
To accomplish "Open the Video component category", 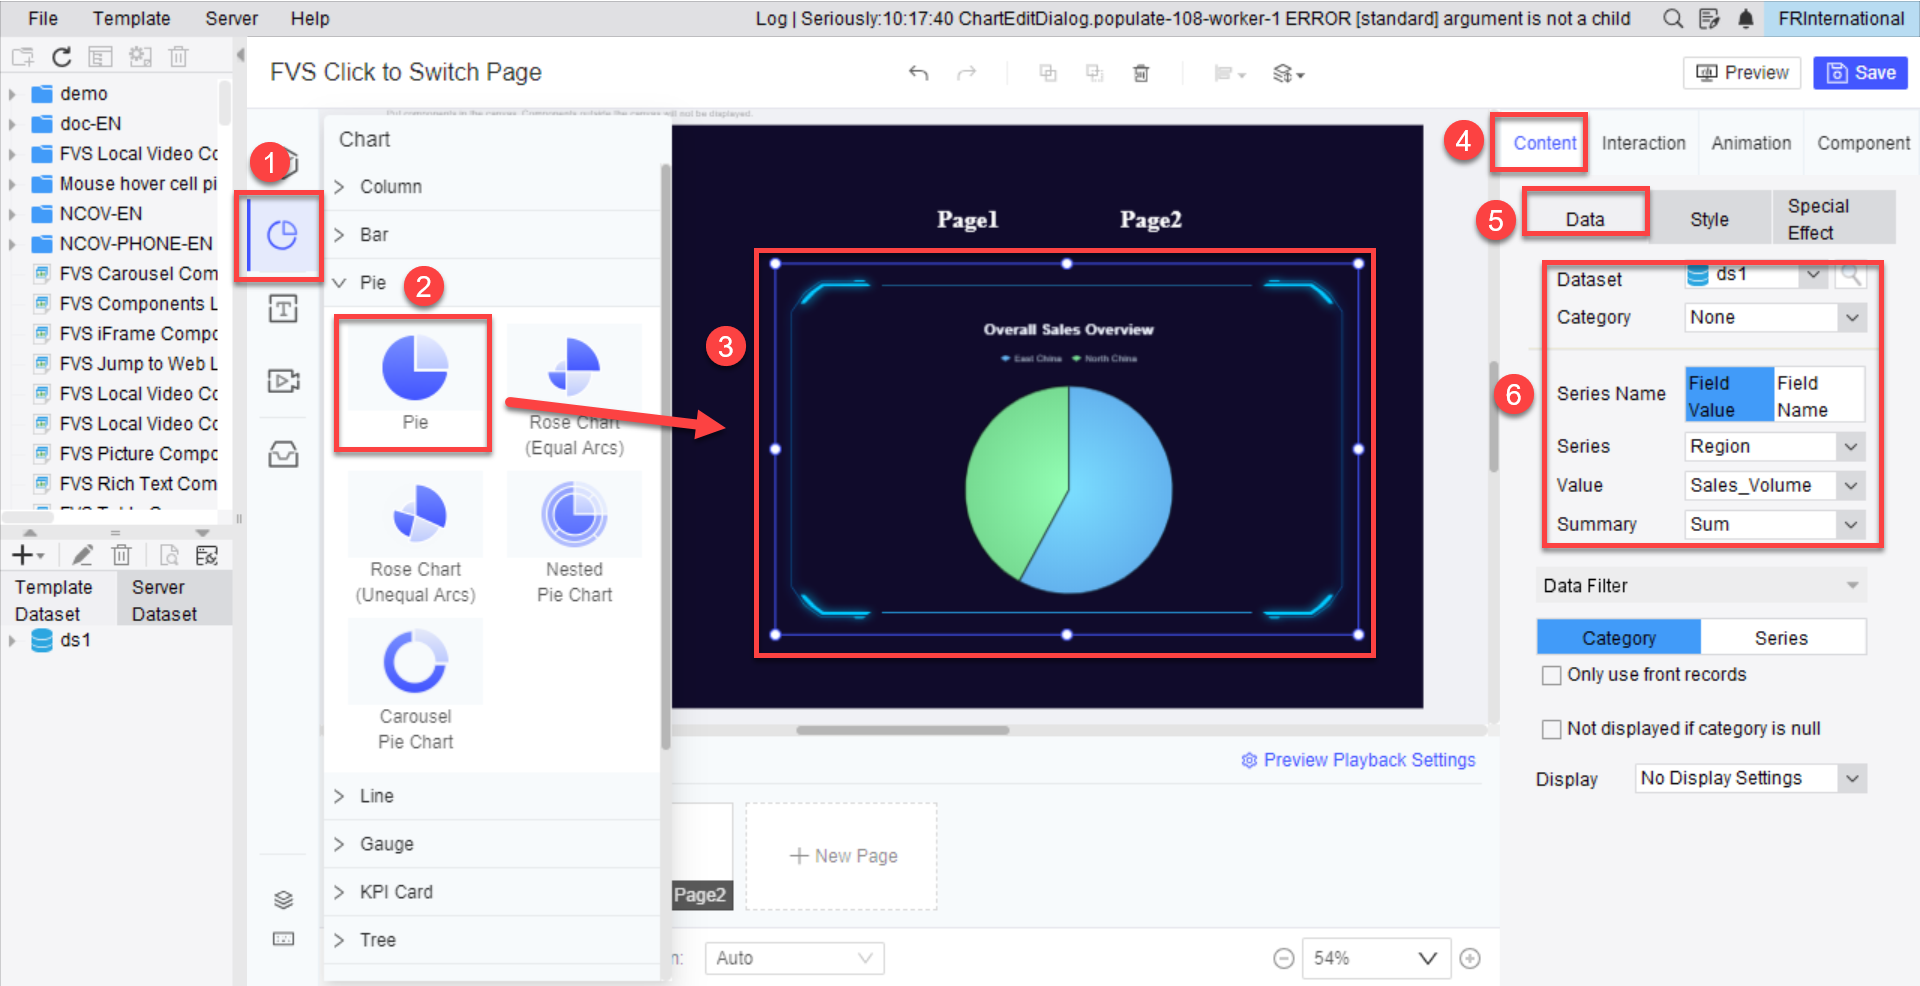I will point(283,381).
